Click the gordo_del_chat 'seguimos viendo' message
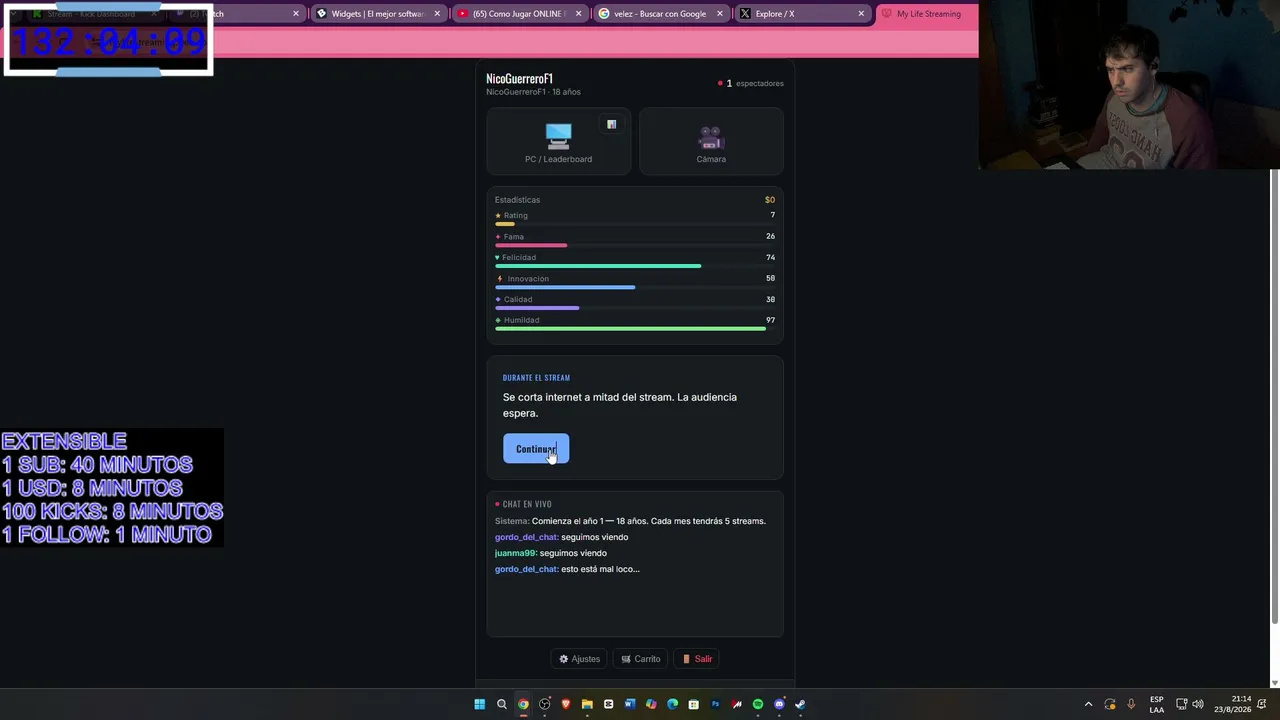Viewport: 1280px width, 720px height. pyautogui.click(x=561, y=537)
